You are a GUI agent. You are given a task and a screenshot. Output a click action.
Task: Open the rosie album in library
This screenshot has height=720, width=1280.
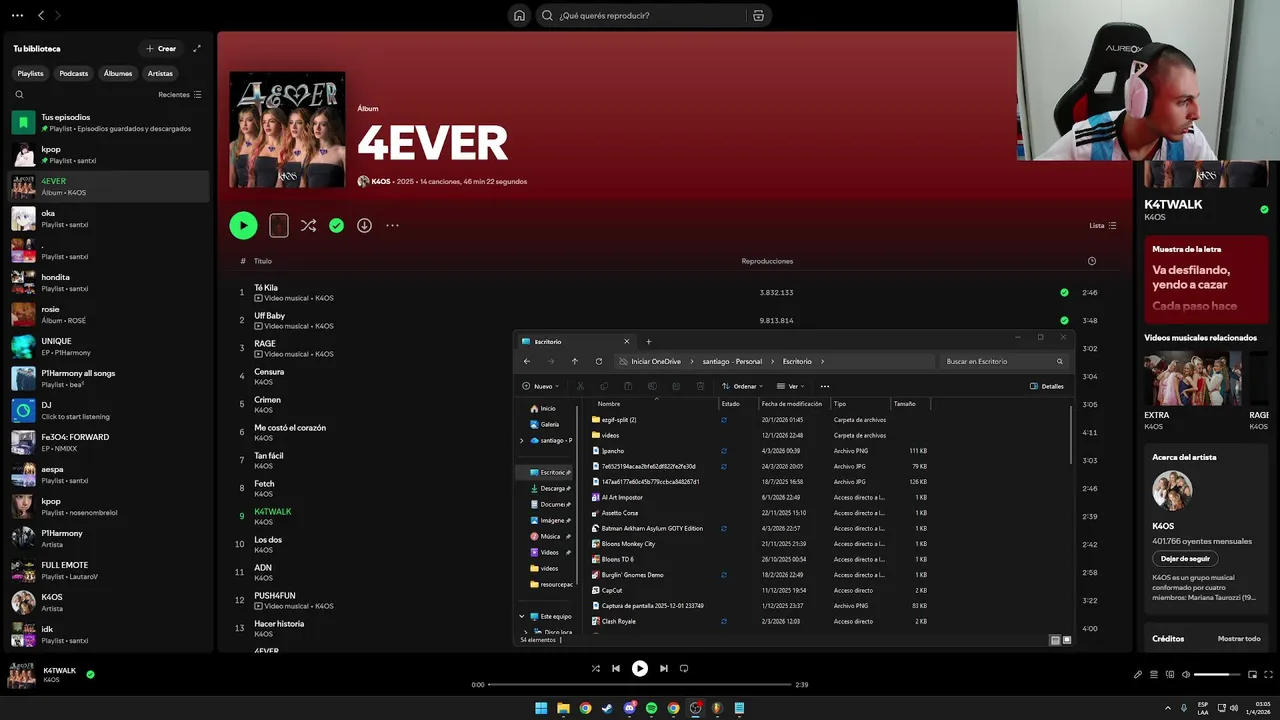[109, 315]
